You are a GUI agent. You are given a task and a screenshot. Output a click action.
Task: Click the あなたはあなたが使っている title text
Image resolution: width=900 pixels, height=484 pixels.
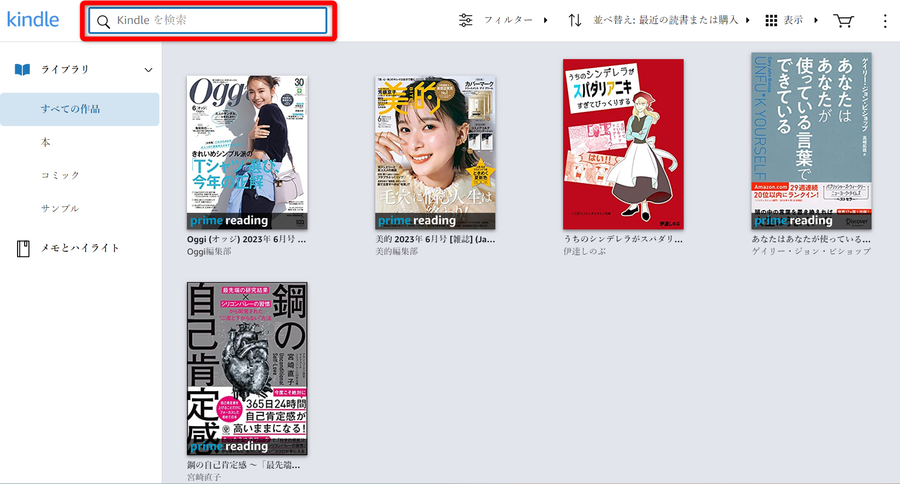tap(811, 239)
